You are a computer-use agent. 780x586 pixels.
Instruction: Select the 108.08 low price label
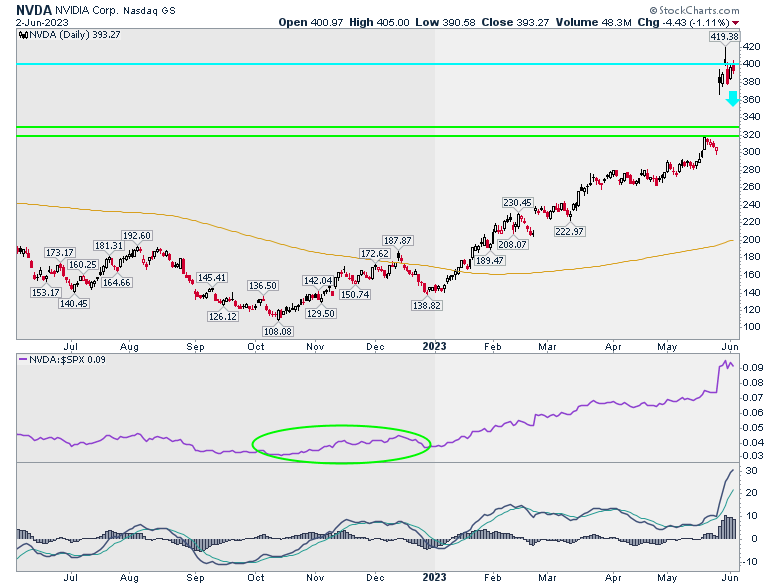coord(278,331)
